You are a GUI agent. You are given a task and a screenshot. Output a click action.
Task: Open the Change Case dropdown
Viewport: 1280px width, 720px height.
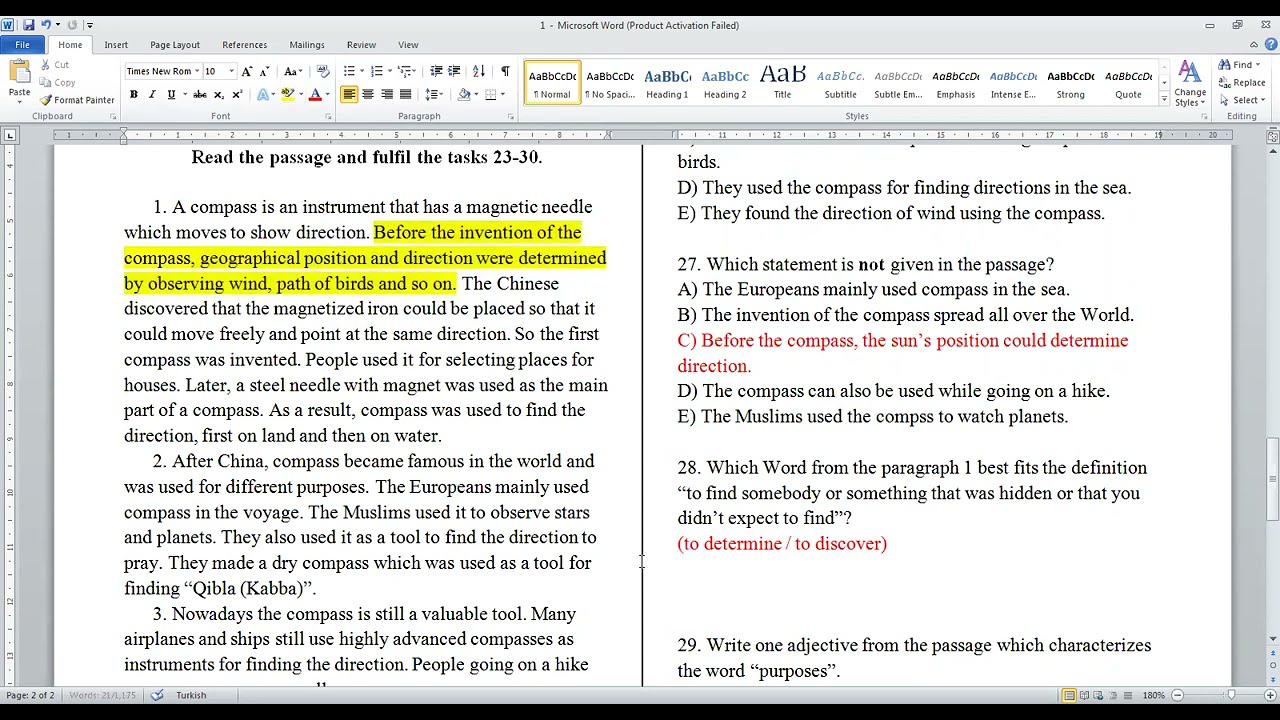tap(293, 72)
